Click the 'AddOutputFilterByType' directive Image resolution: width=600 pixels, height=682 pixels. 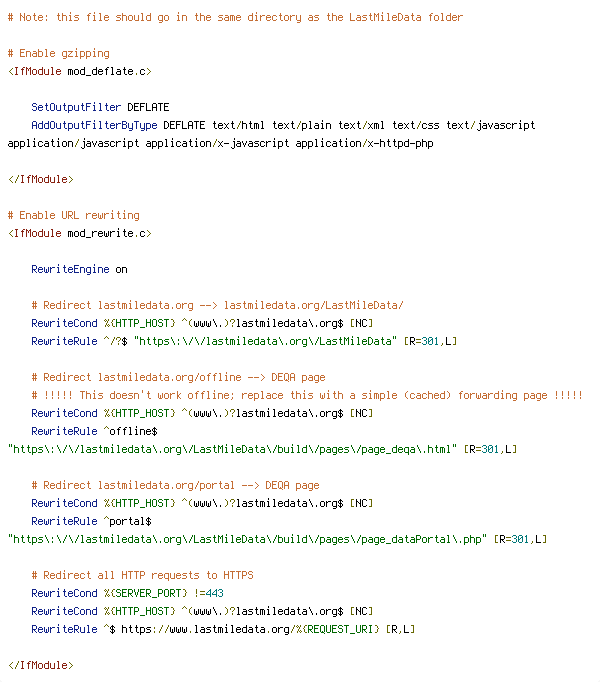point(94,125)
